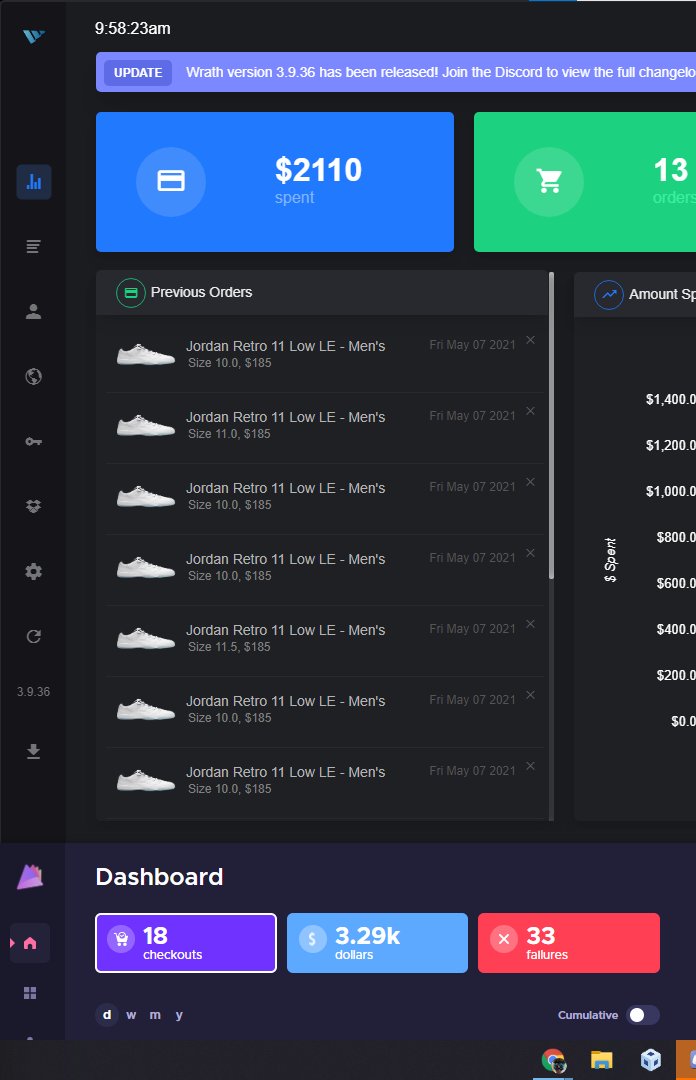Click the $1,400 axis label
The height and width of the screenshot is (1080, 696).
point(671,399)
